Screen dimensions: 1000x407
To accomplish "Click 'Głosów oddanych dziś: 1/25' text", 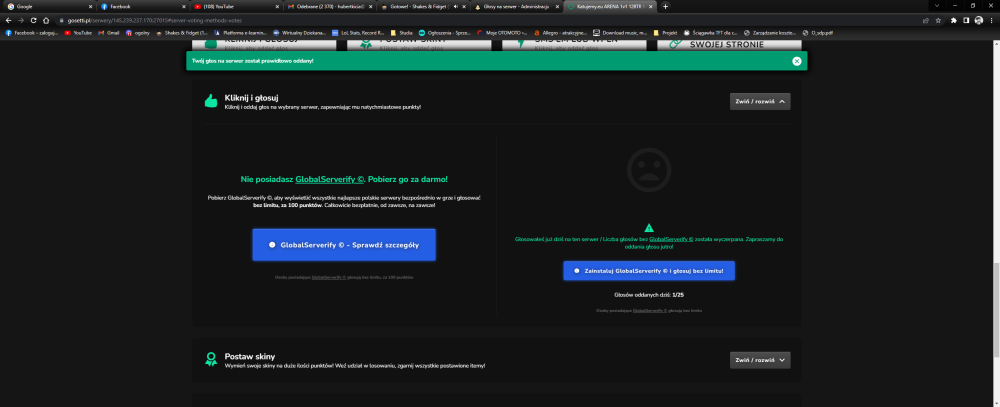I will [x=649, y=295].
